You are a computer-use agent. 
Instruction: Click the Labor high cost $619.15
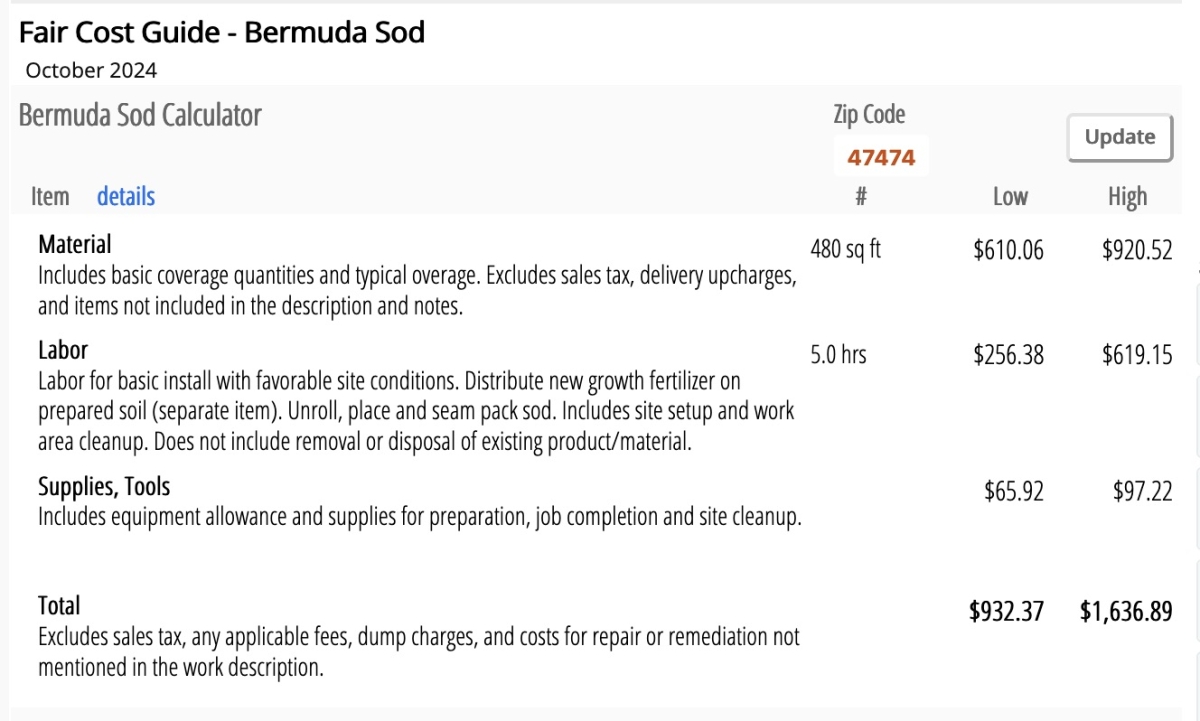(1137, 355)
